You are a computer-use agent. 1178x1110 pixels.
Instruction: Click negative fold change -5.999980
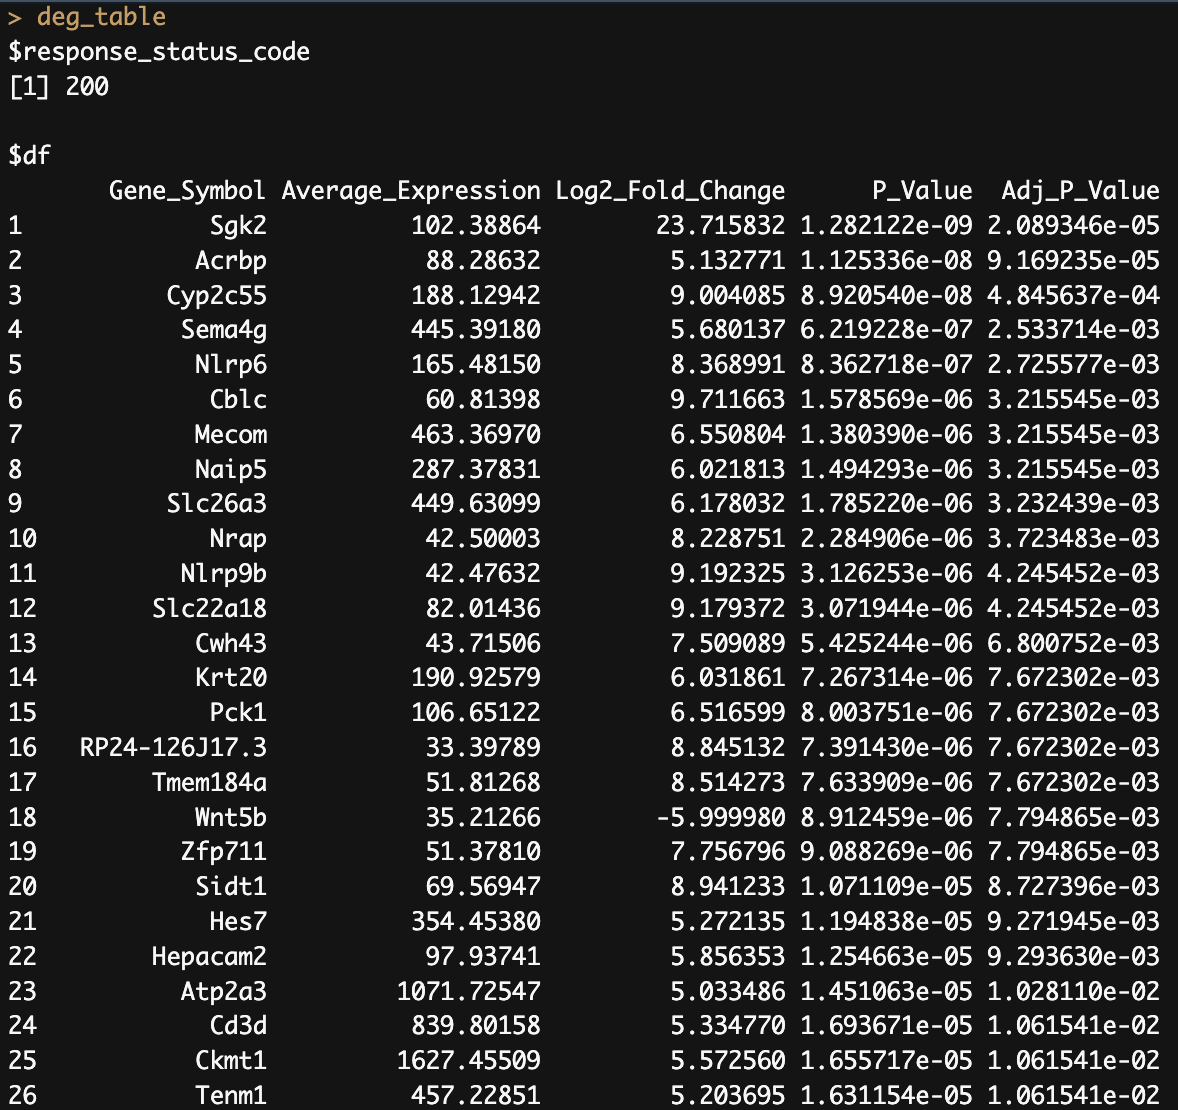pyautogui.click(x=720, y=817)
